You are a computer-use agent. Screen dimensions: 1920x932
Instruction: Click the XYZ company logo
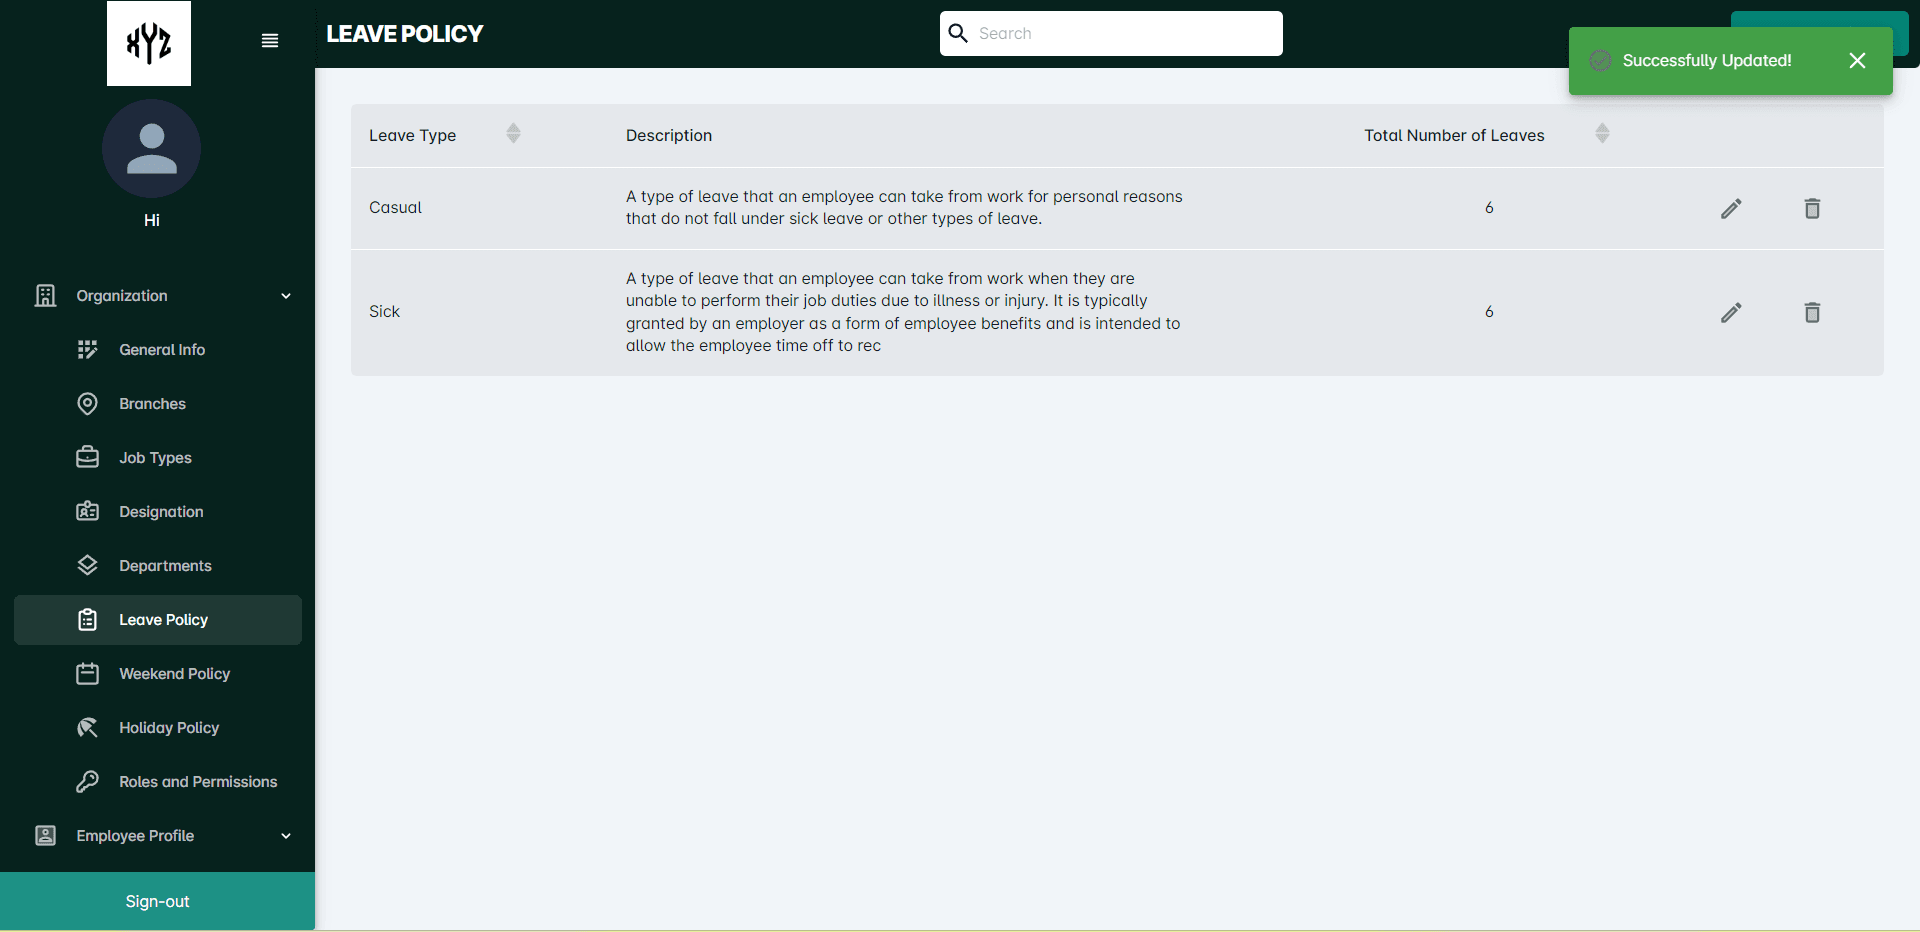coord(149,43)
